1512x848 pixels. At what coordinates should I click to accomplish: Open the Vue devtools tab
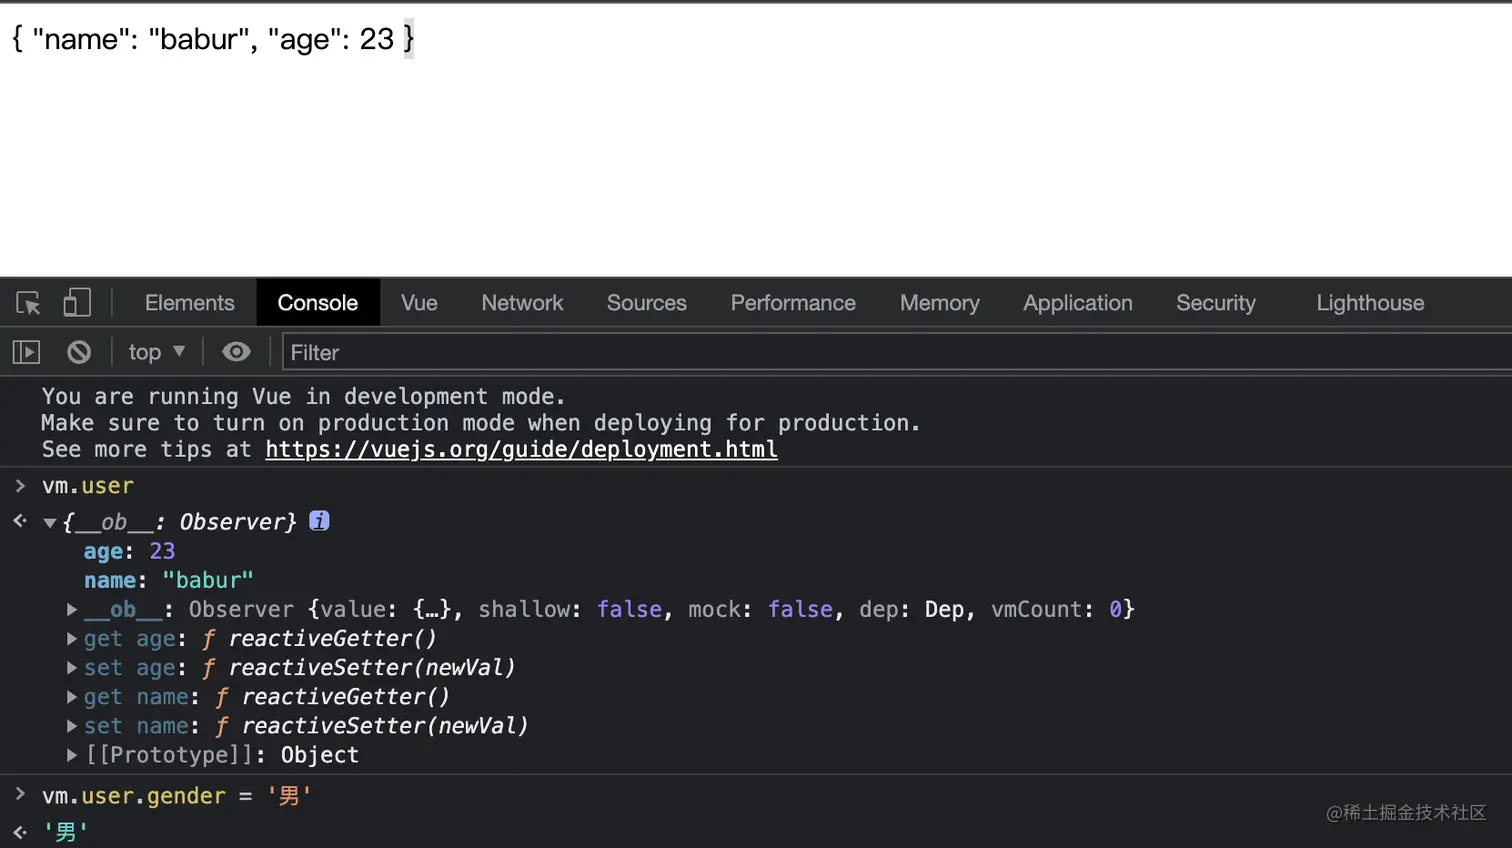(x=419, y=303)
